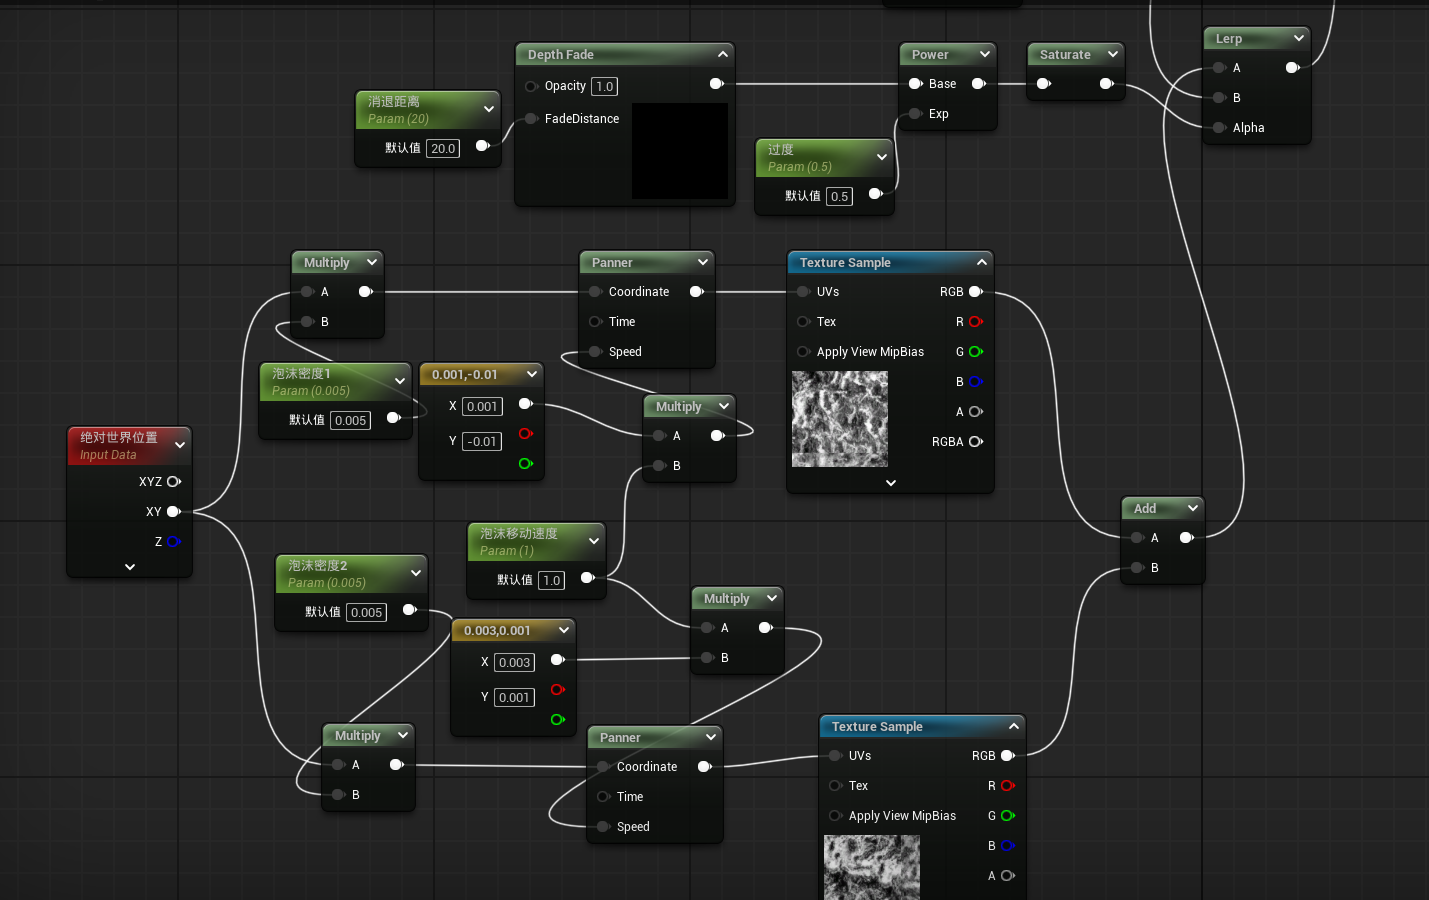Click the Alpha input pin on Lerp node
1429x900 pixels.
coord(1219,128)
